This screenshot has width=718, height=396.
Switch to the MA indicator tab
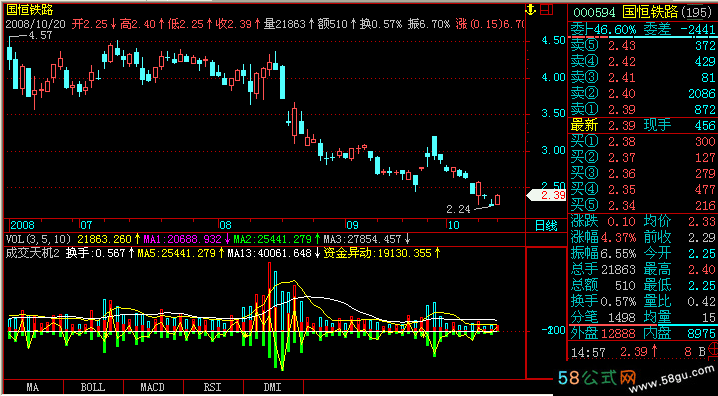pos(33,387)
